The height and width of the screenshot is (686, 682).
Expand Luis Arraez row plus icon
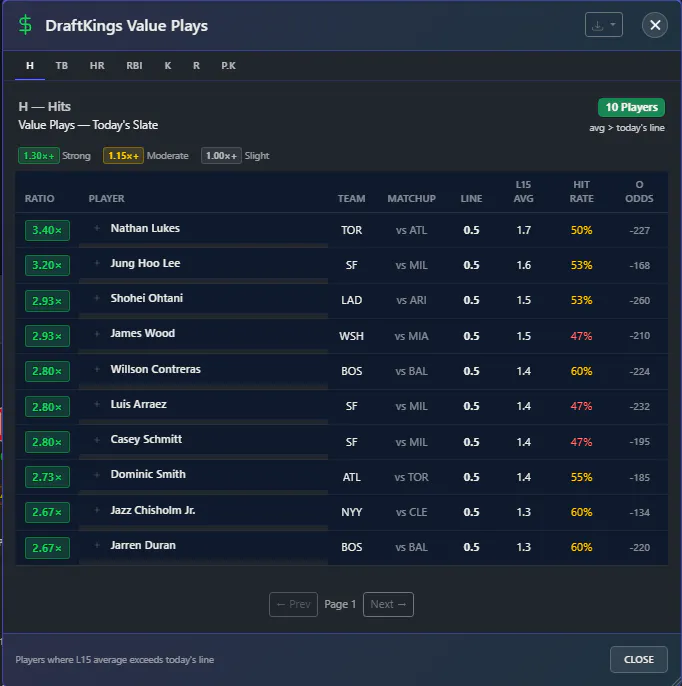tap(97, 404)
